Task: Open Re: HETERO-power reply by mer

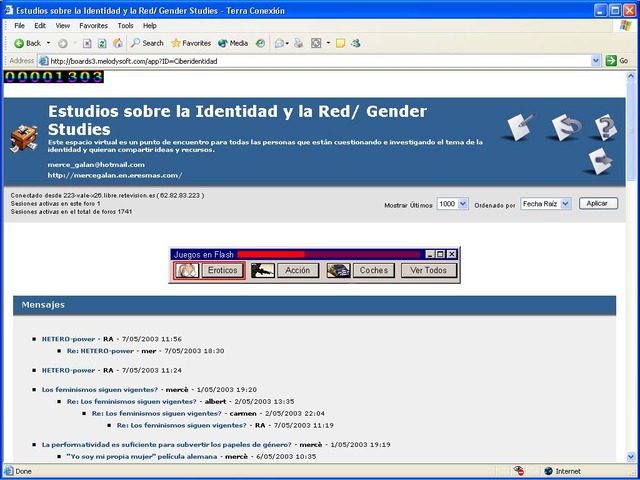Action: tap(100, 351)
